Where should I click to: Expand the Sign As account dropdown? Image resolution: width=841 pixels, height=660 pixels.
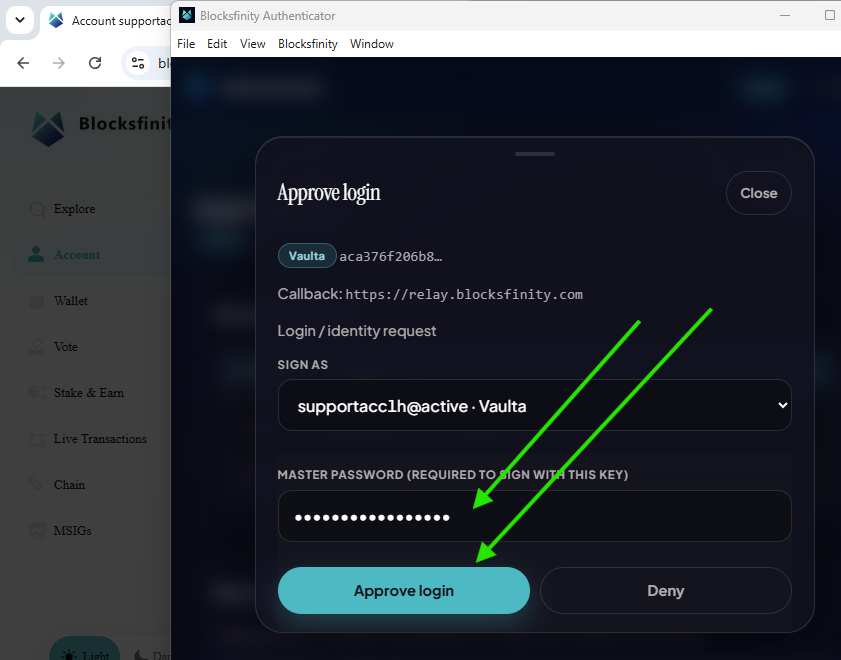click(x=534, y=405)
